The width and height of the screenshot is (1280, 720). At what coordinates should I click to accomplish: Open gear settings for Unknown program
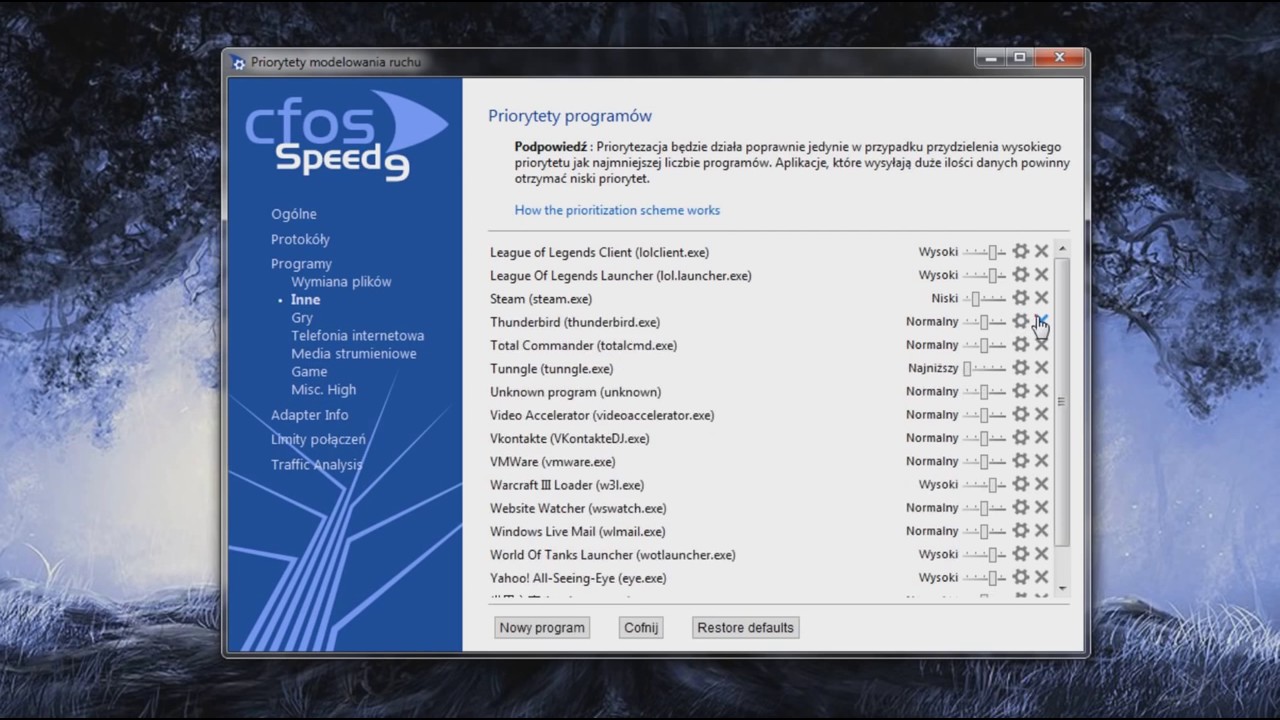pyautogui.click(x=1021, y=391)
